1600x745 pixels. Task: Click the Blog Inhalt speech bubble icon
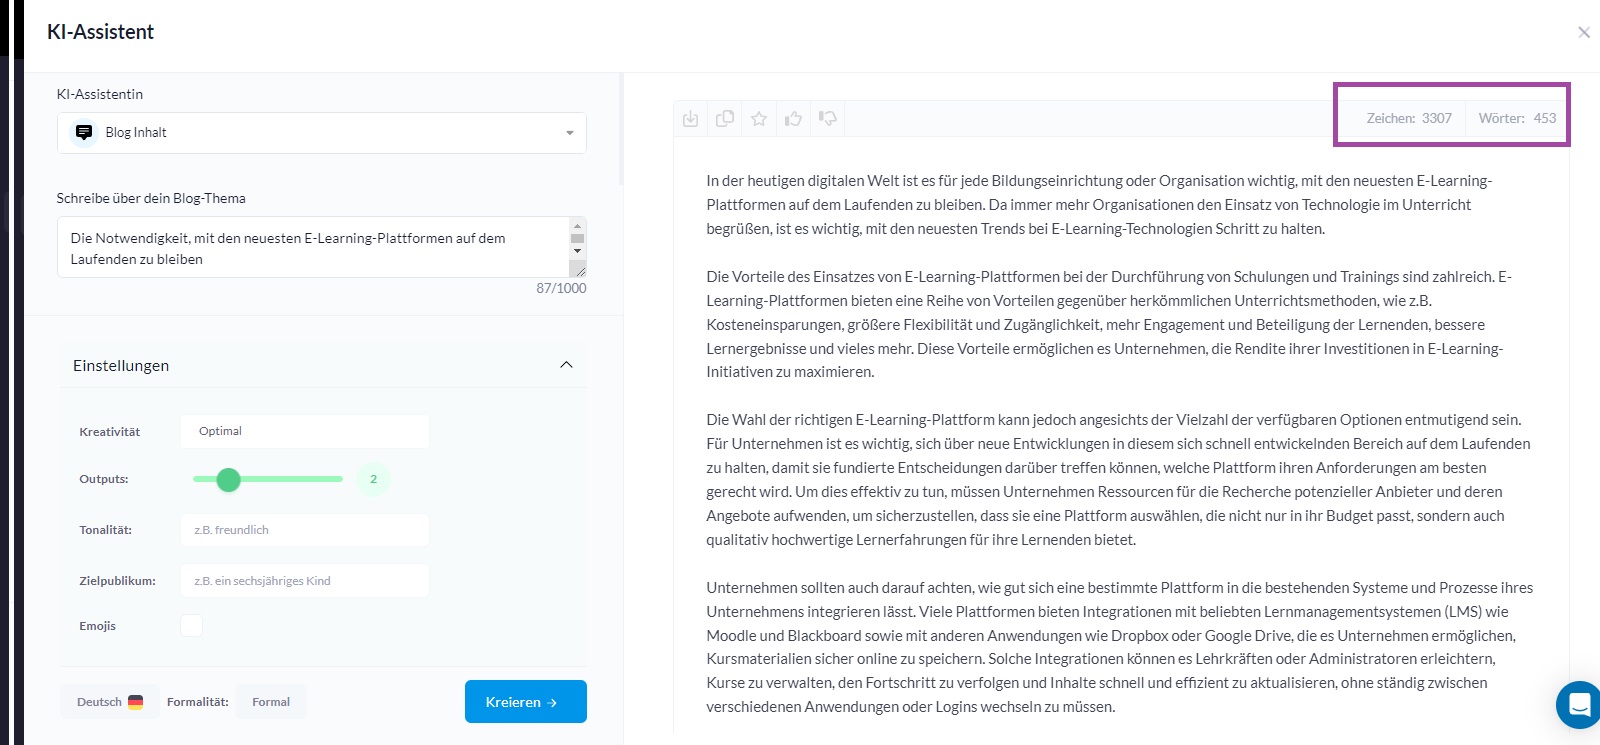click(84, 132)
